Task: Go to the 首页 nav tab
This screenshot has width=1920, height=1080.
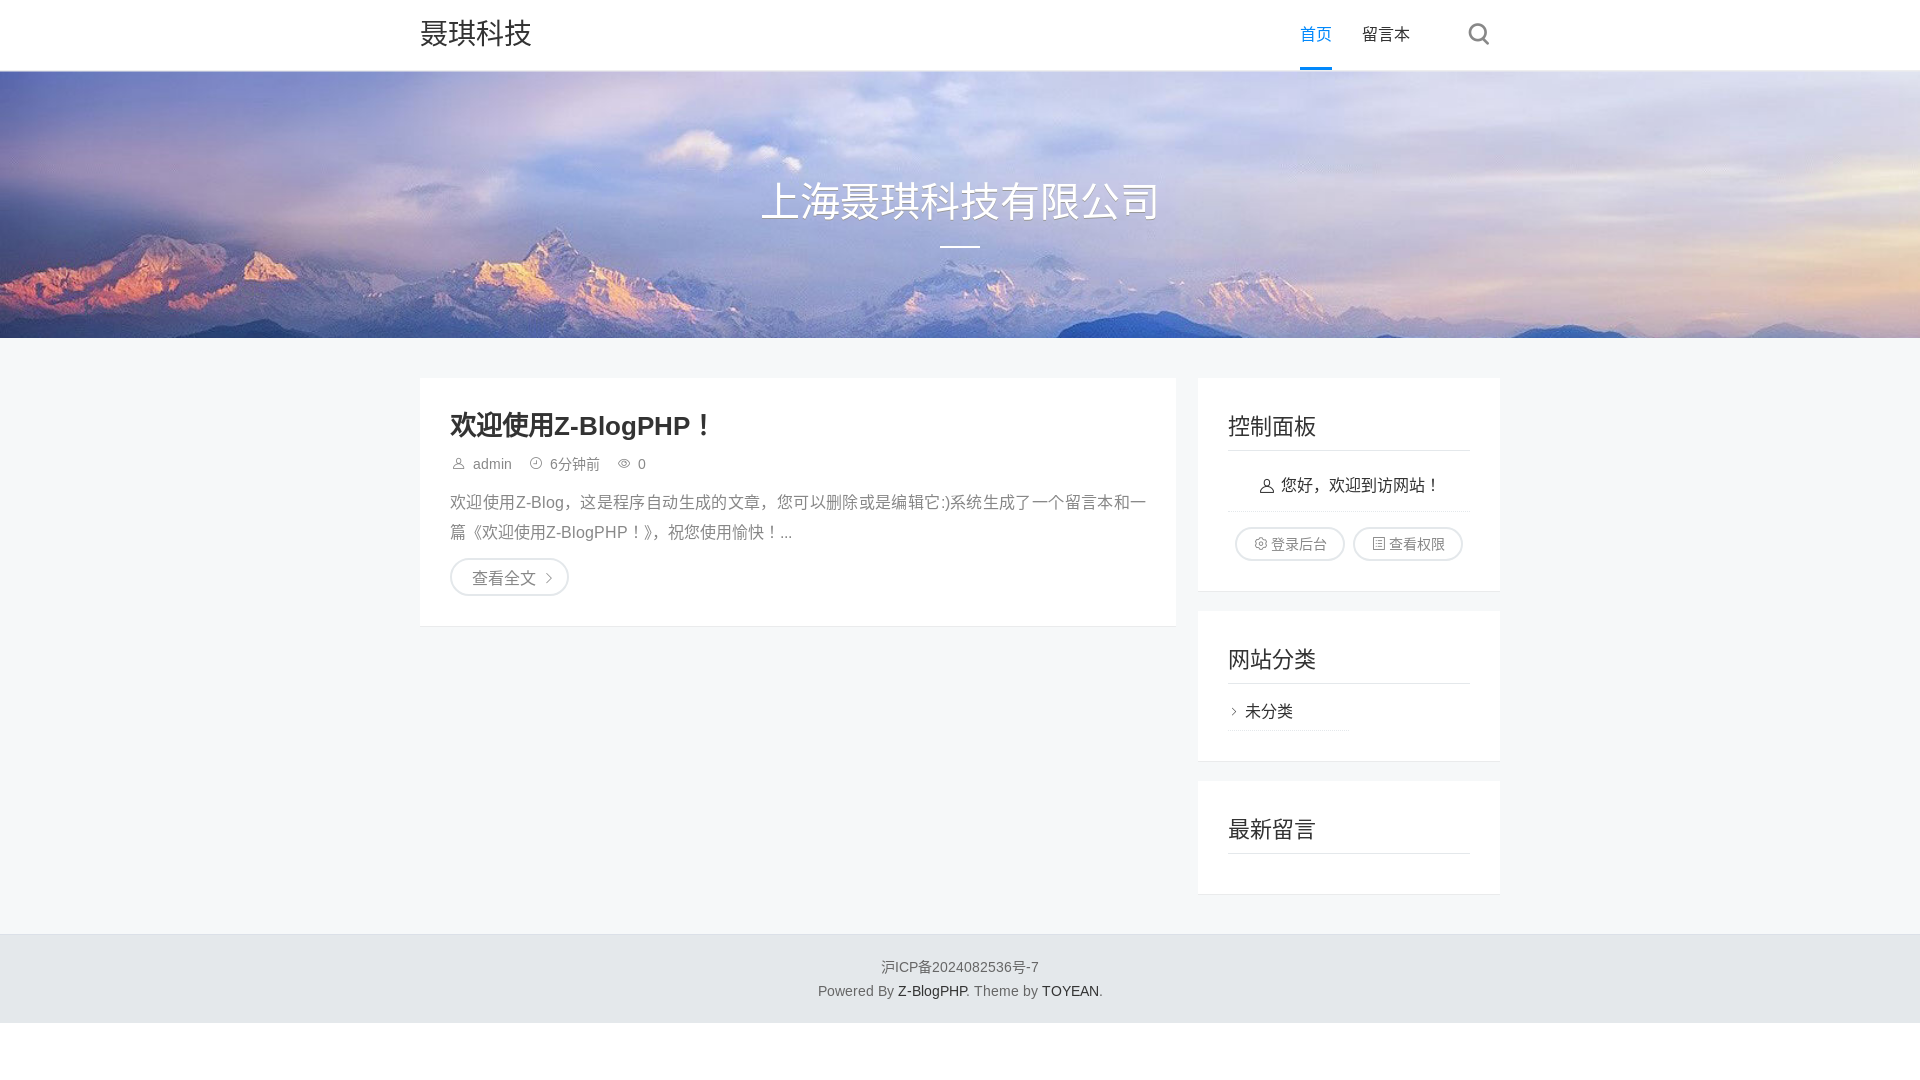Action: pyautogui.click(x=1316, y=34)
